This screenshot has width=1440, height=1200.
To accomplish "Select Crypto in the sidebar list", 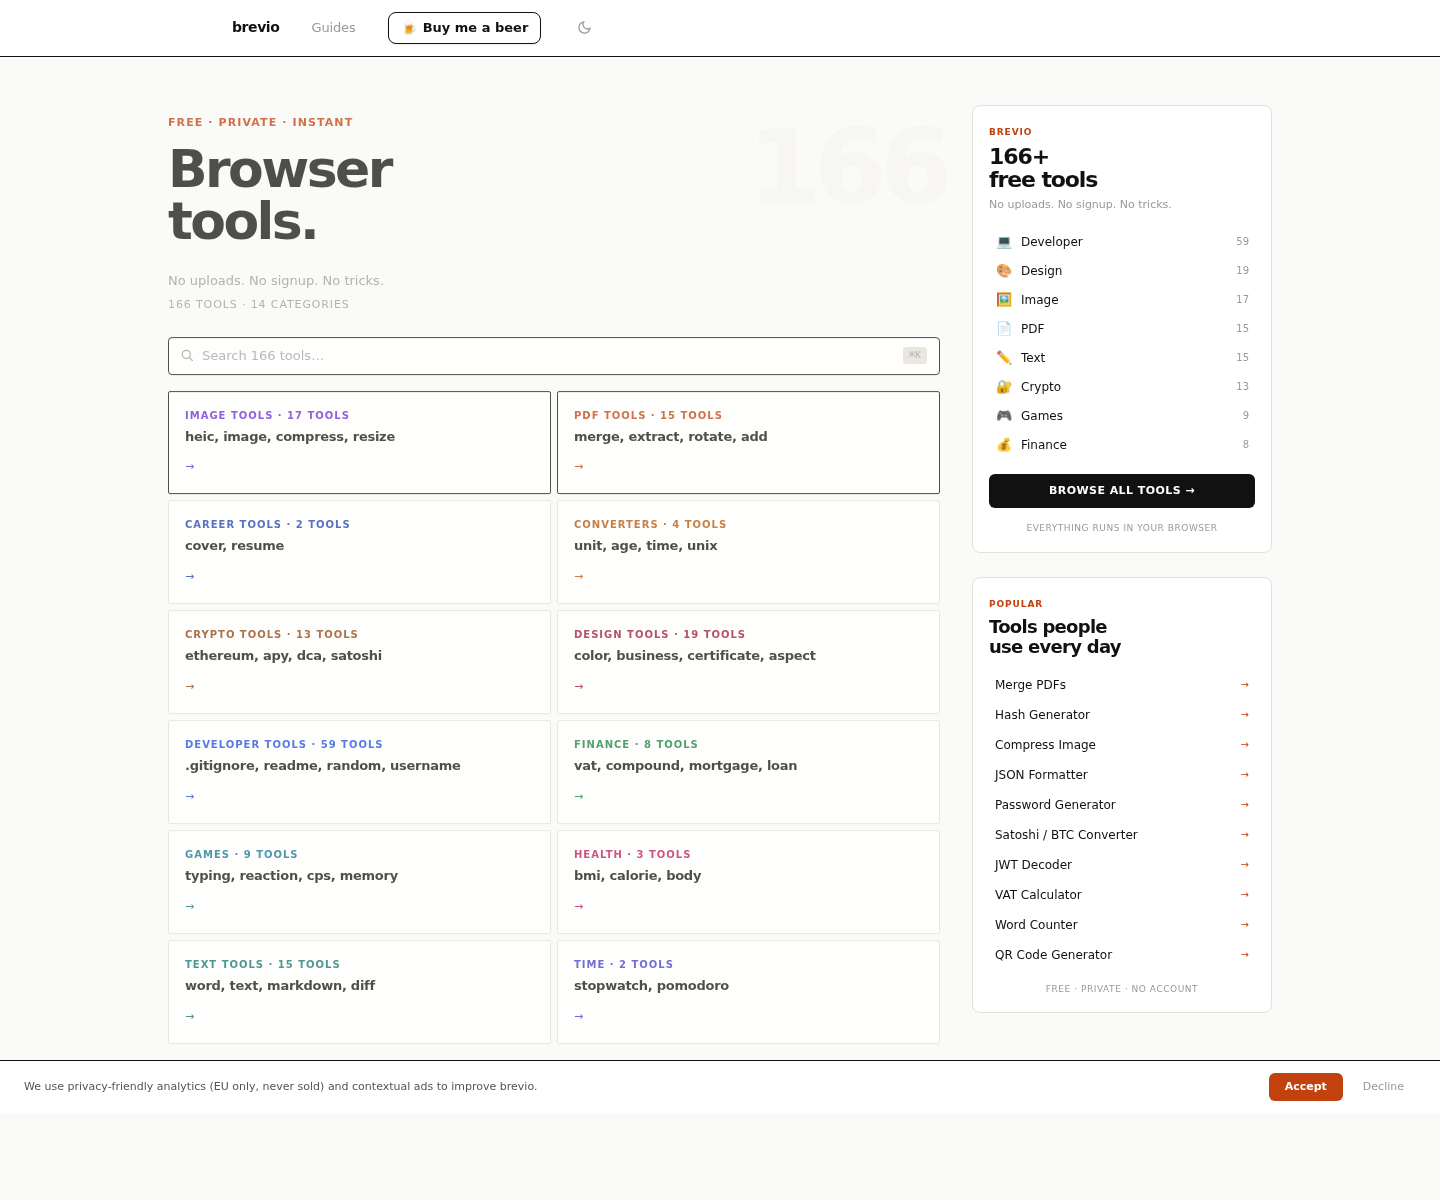I will click(1122, 387).
